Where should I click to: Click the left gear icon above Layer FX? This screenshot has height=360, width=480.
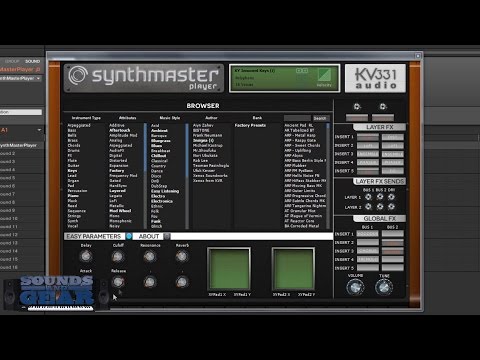coord(357,107)
